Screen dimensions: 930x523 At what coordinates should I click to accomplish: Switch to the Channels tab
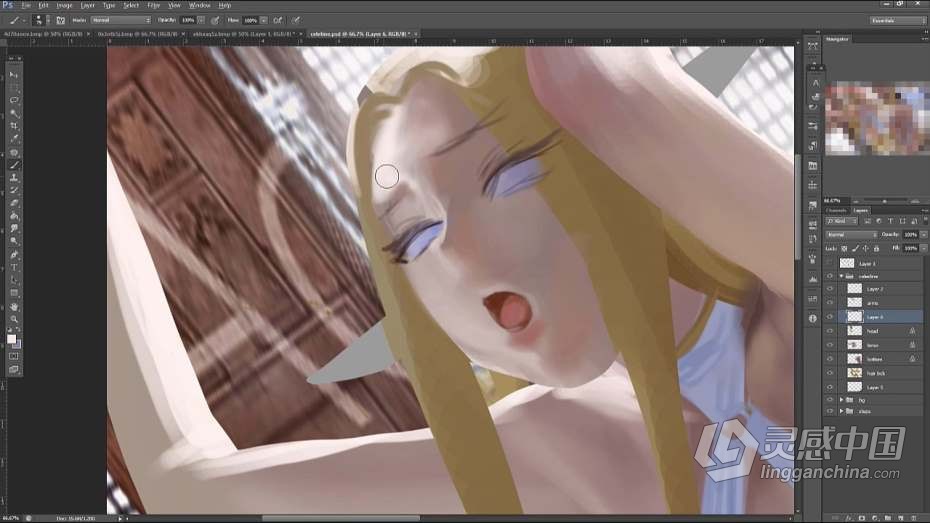[x=837, y=211]
